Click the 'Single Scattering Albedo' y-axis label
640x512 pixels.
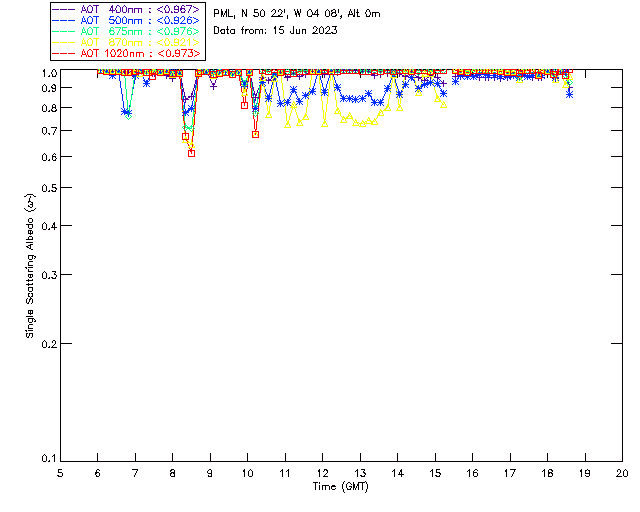point(30,265)
